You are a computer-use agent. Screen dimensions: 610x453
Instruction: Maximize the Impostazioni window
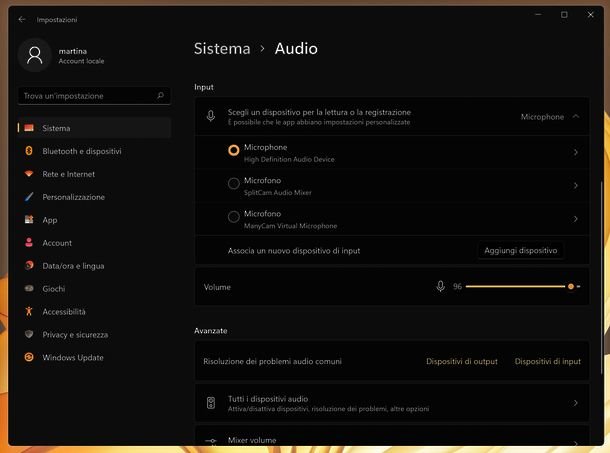(x=564, y=15)
